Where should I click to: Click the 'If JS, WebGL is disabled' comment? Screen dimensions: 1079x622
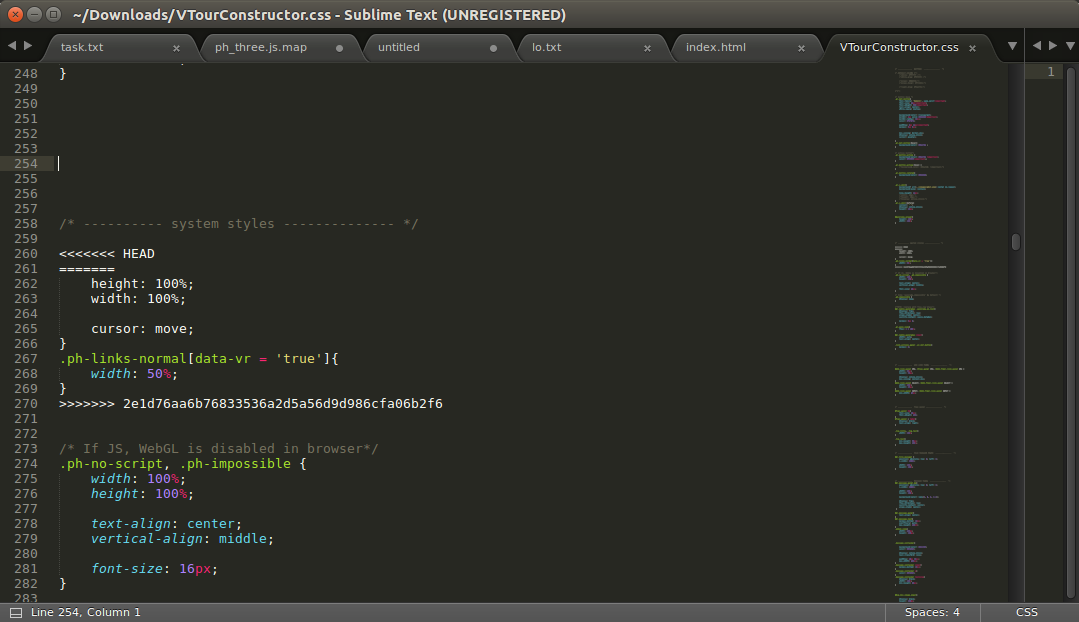click(x=218, y=449)
